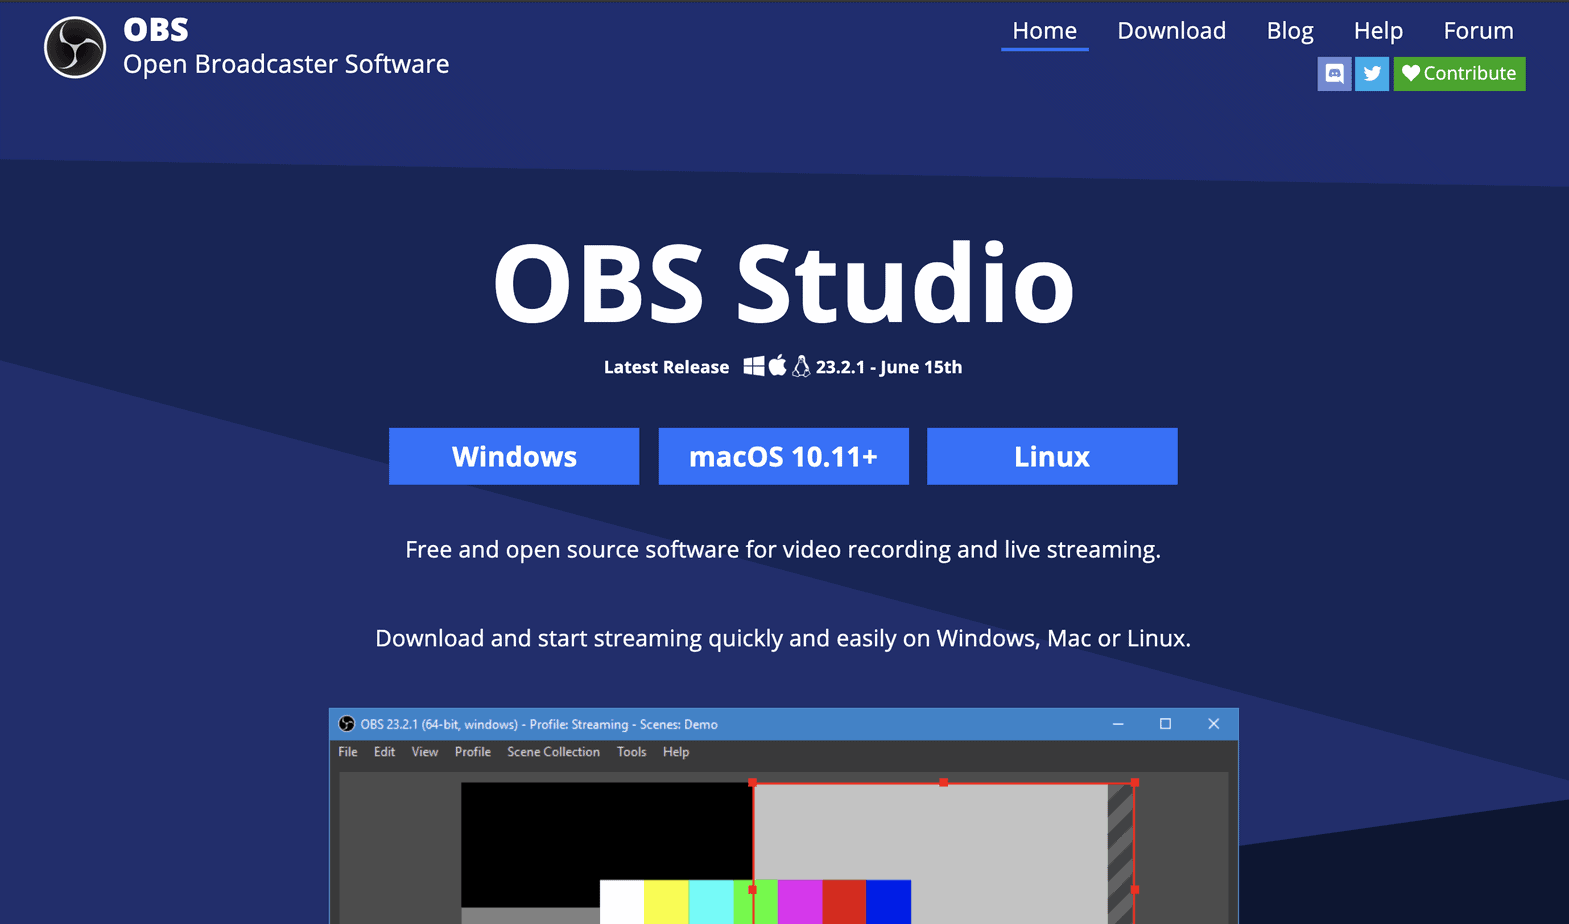Download OBS for macOS 10.11+
Screen dimensions: 1569x924
[783, 456]
